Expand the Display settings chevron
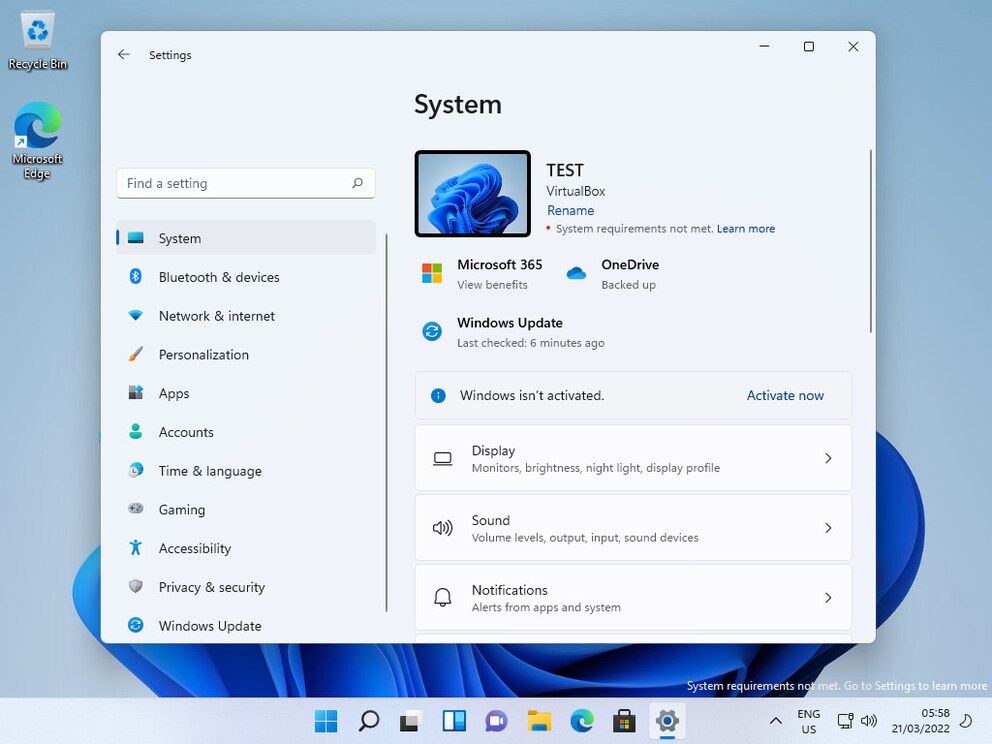This screenshot has height=744, width=992. 828,458
